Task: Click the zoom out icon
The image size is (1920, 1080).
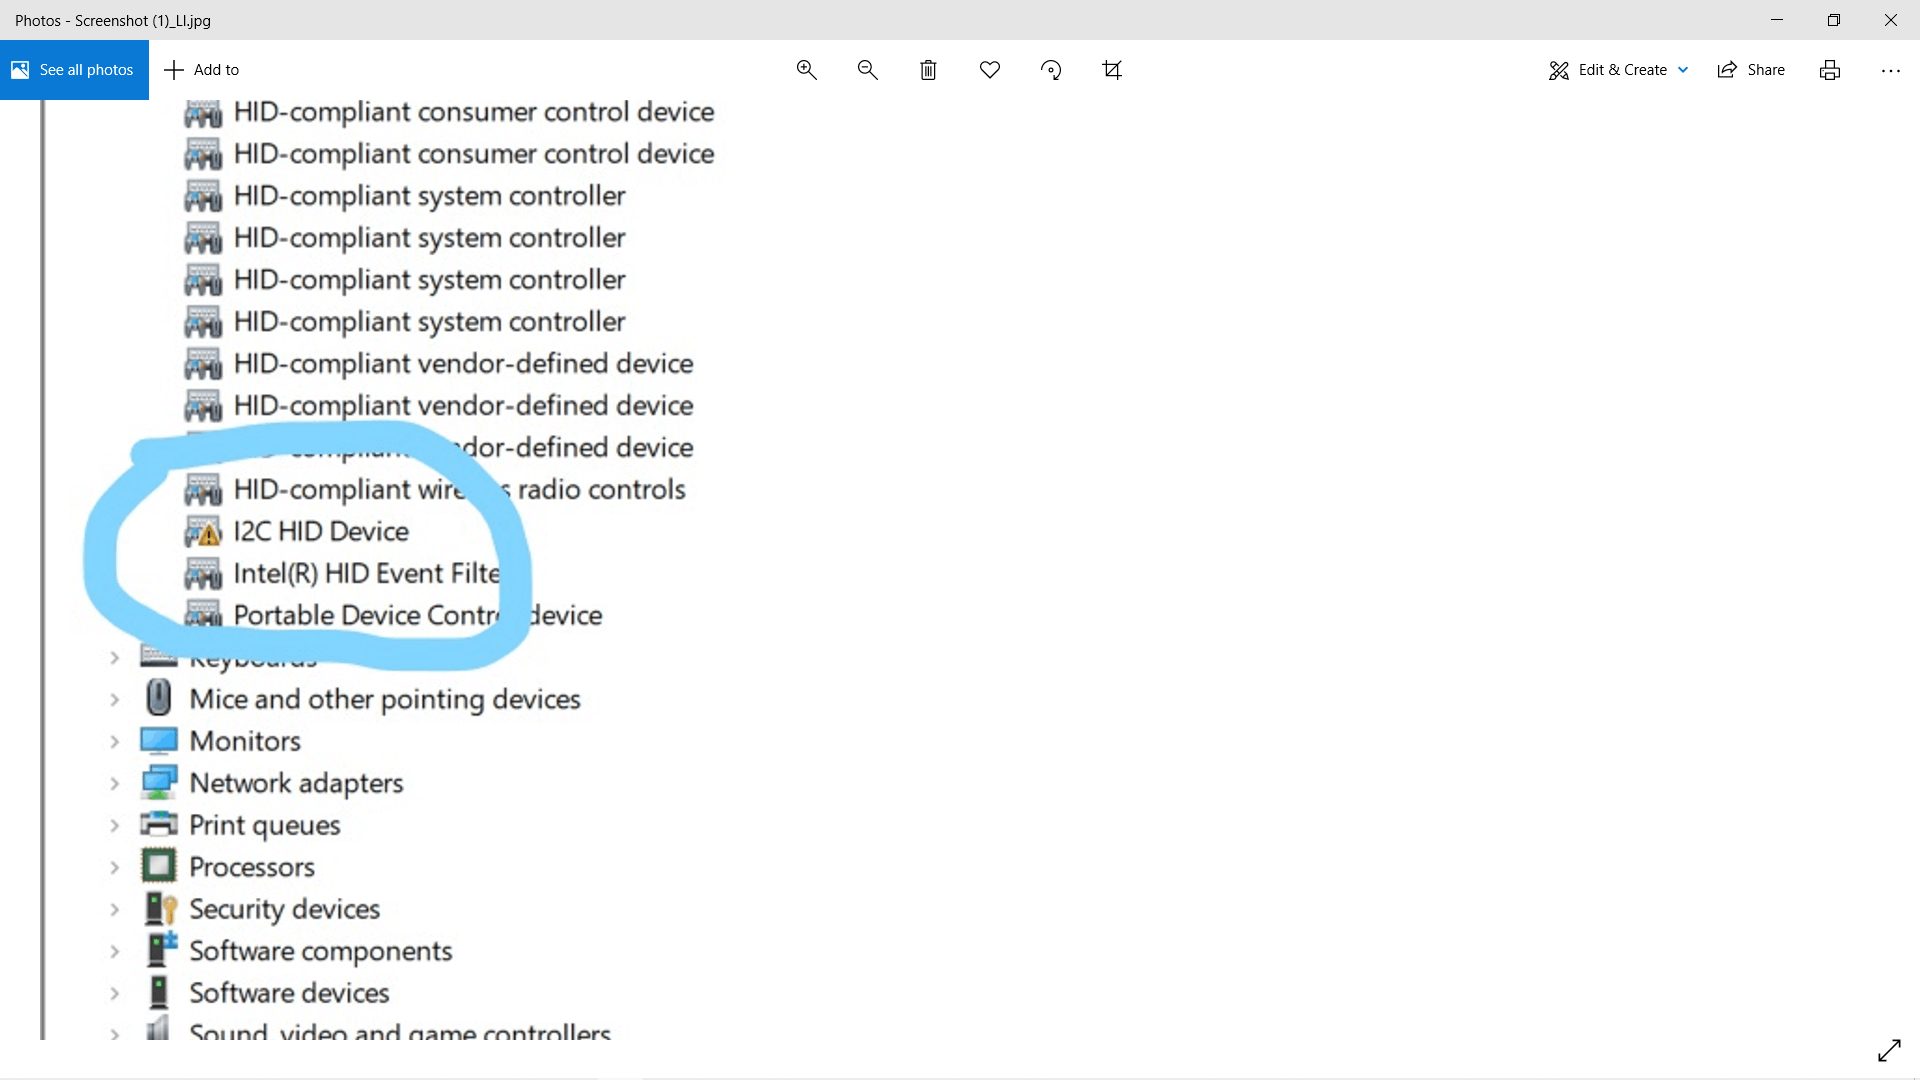Action: [868, 70]
